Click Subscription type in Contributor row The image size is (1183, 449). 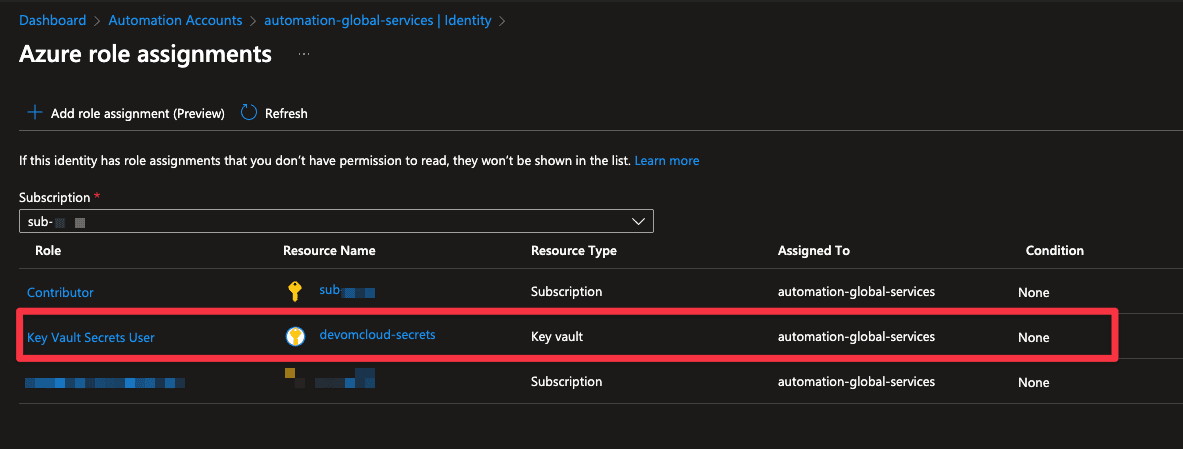click(567, 291)
